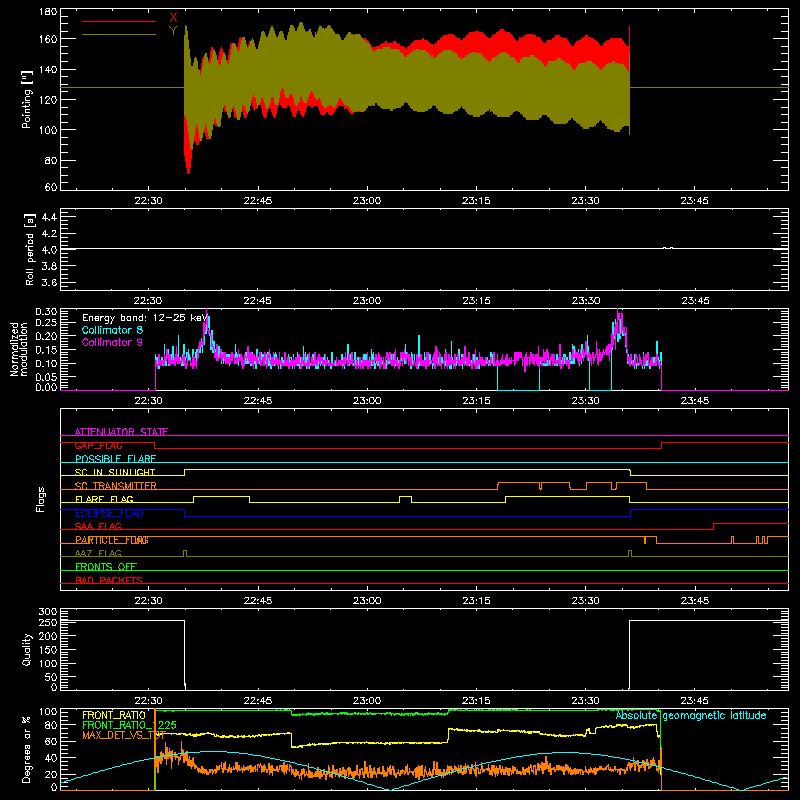The image size is (800, 800).
Task: Click the '250' Quality axis value
Action: 48,622
